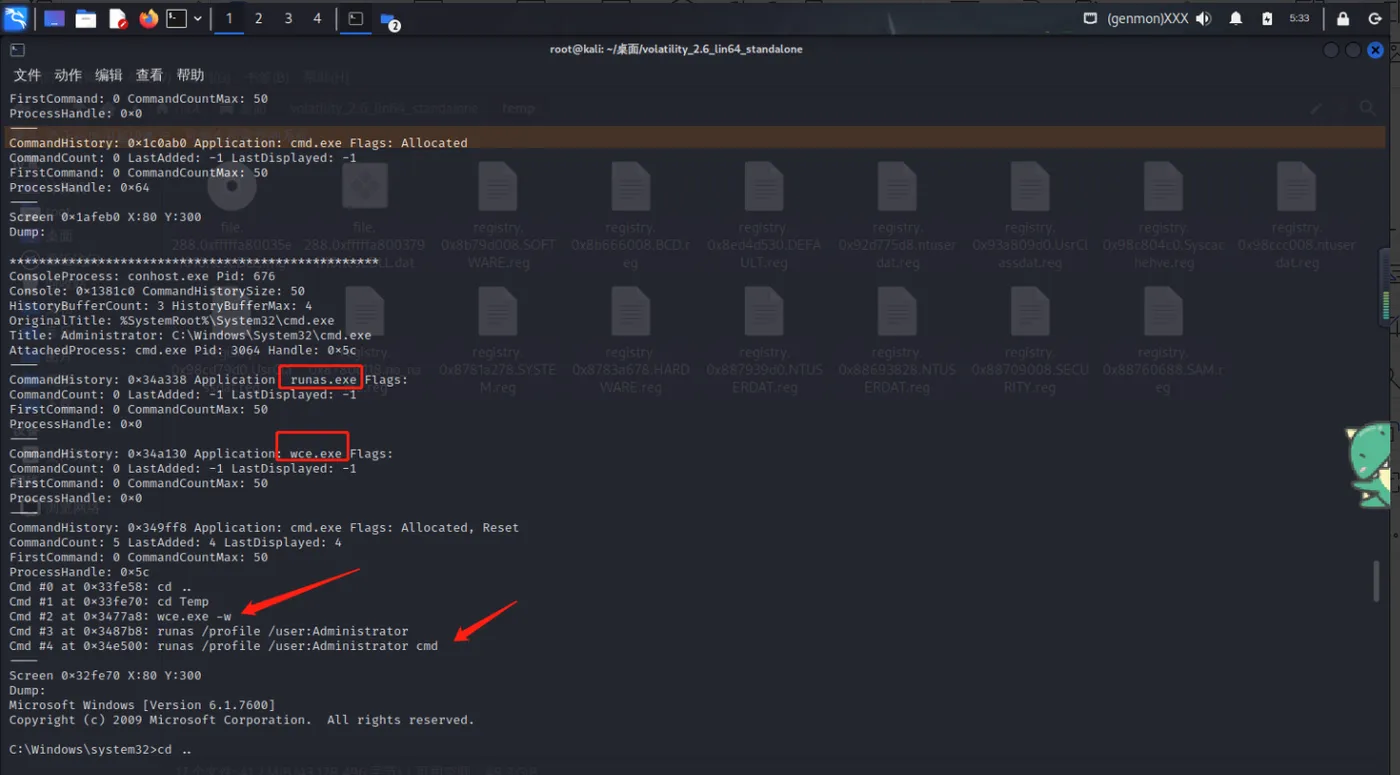Switch to workspace 4

point(318,18)
